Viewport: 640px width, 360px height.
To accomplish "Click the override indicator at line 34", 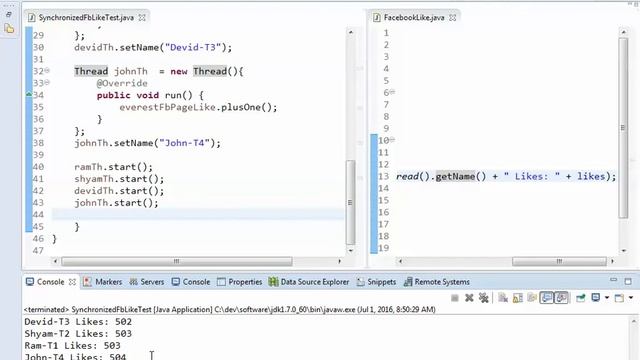I will (x=29, y=94).
